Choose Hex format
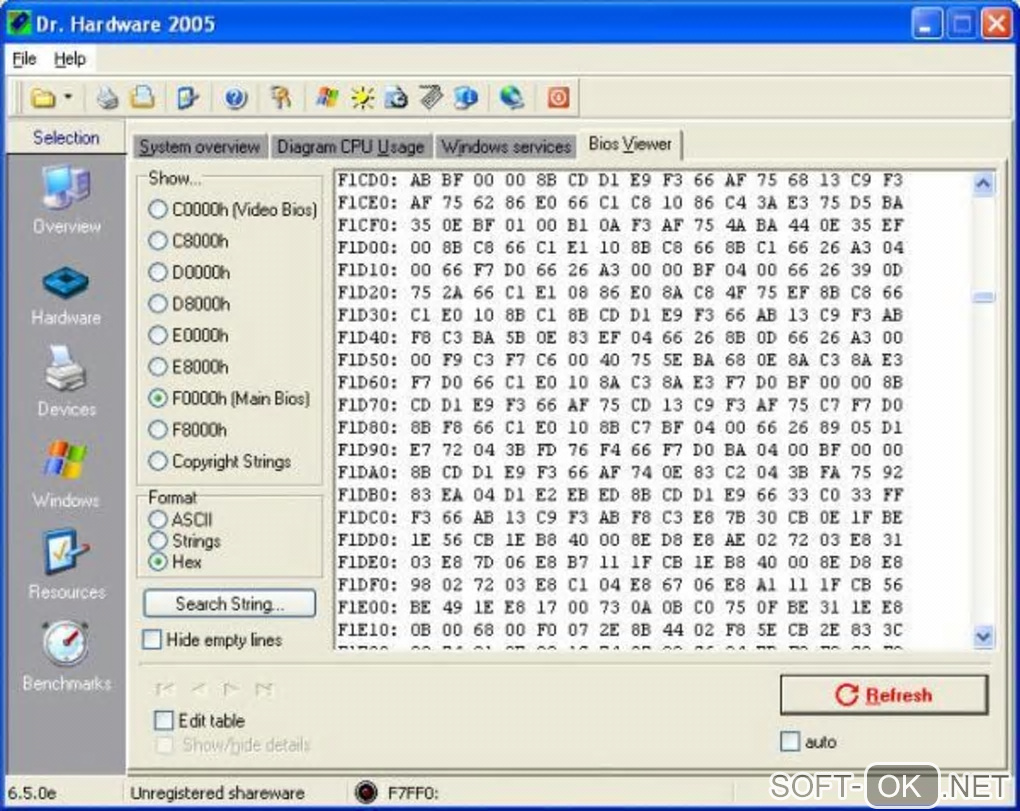The image size is (1020, 811). (157, 561)
